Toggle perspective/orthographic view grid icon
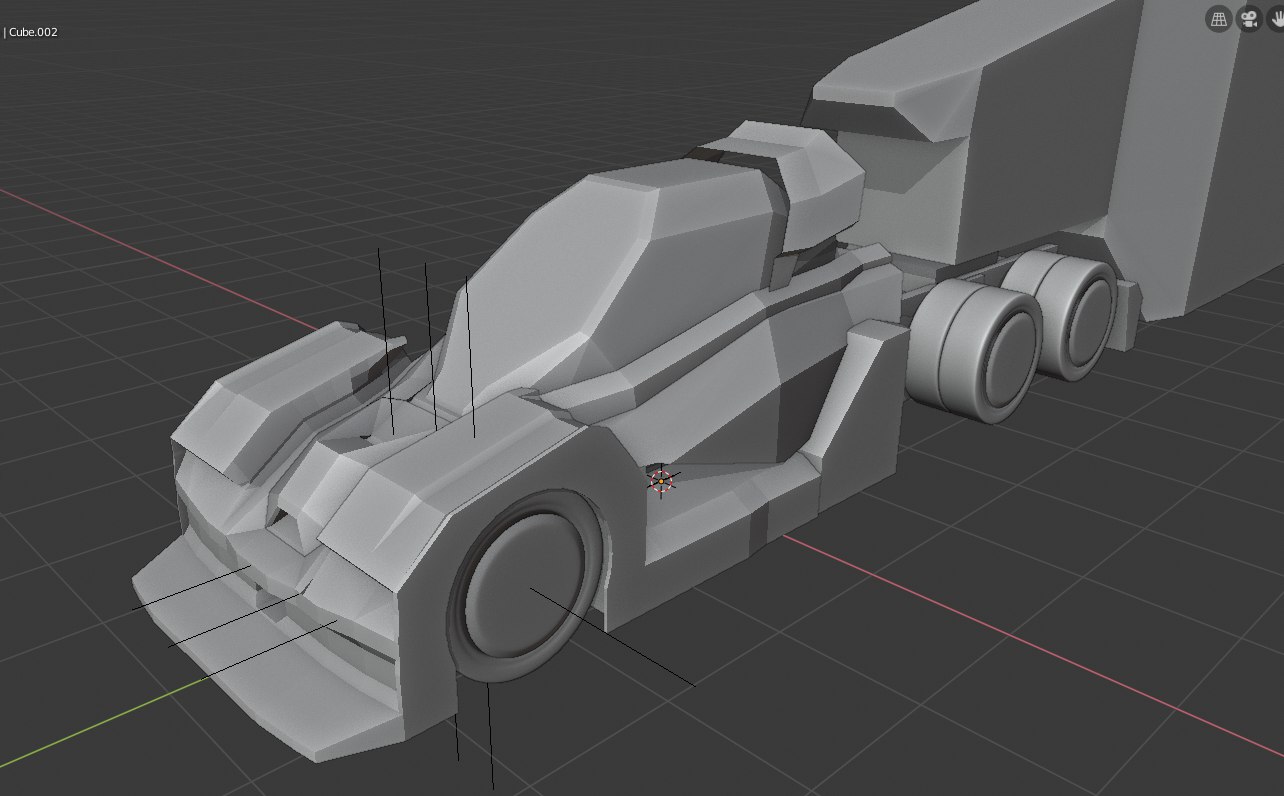This screenshot has height=796, width=1284. [x=1218, y=19]
